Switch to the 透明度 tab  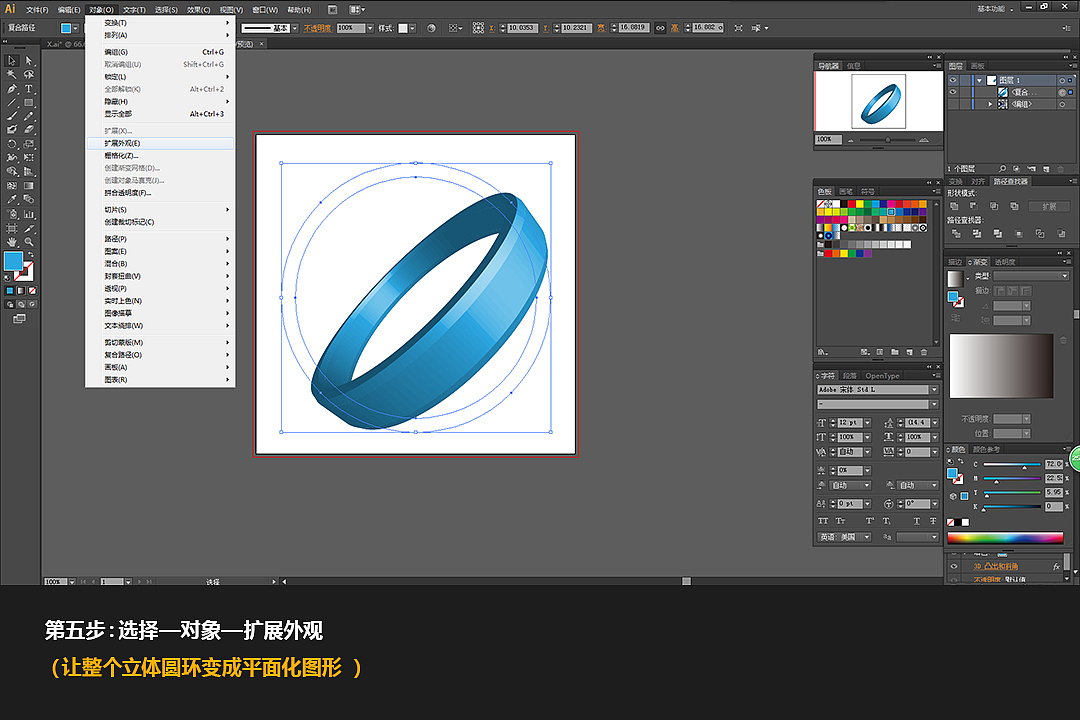point(1005,263)
